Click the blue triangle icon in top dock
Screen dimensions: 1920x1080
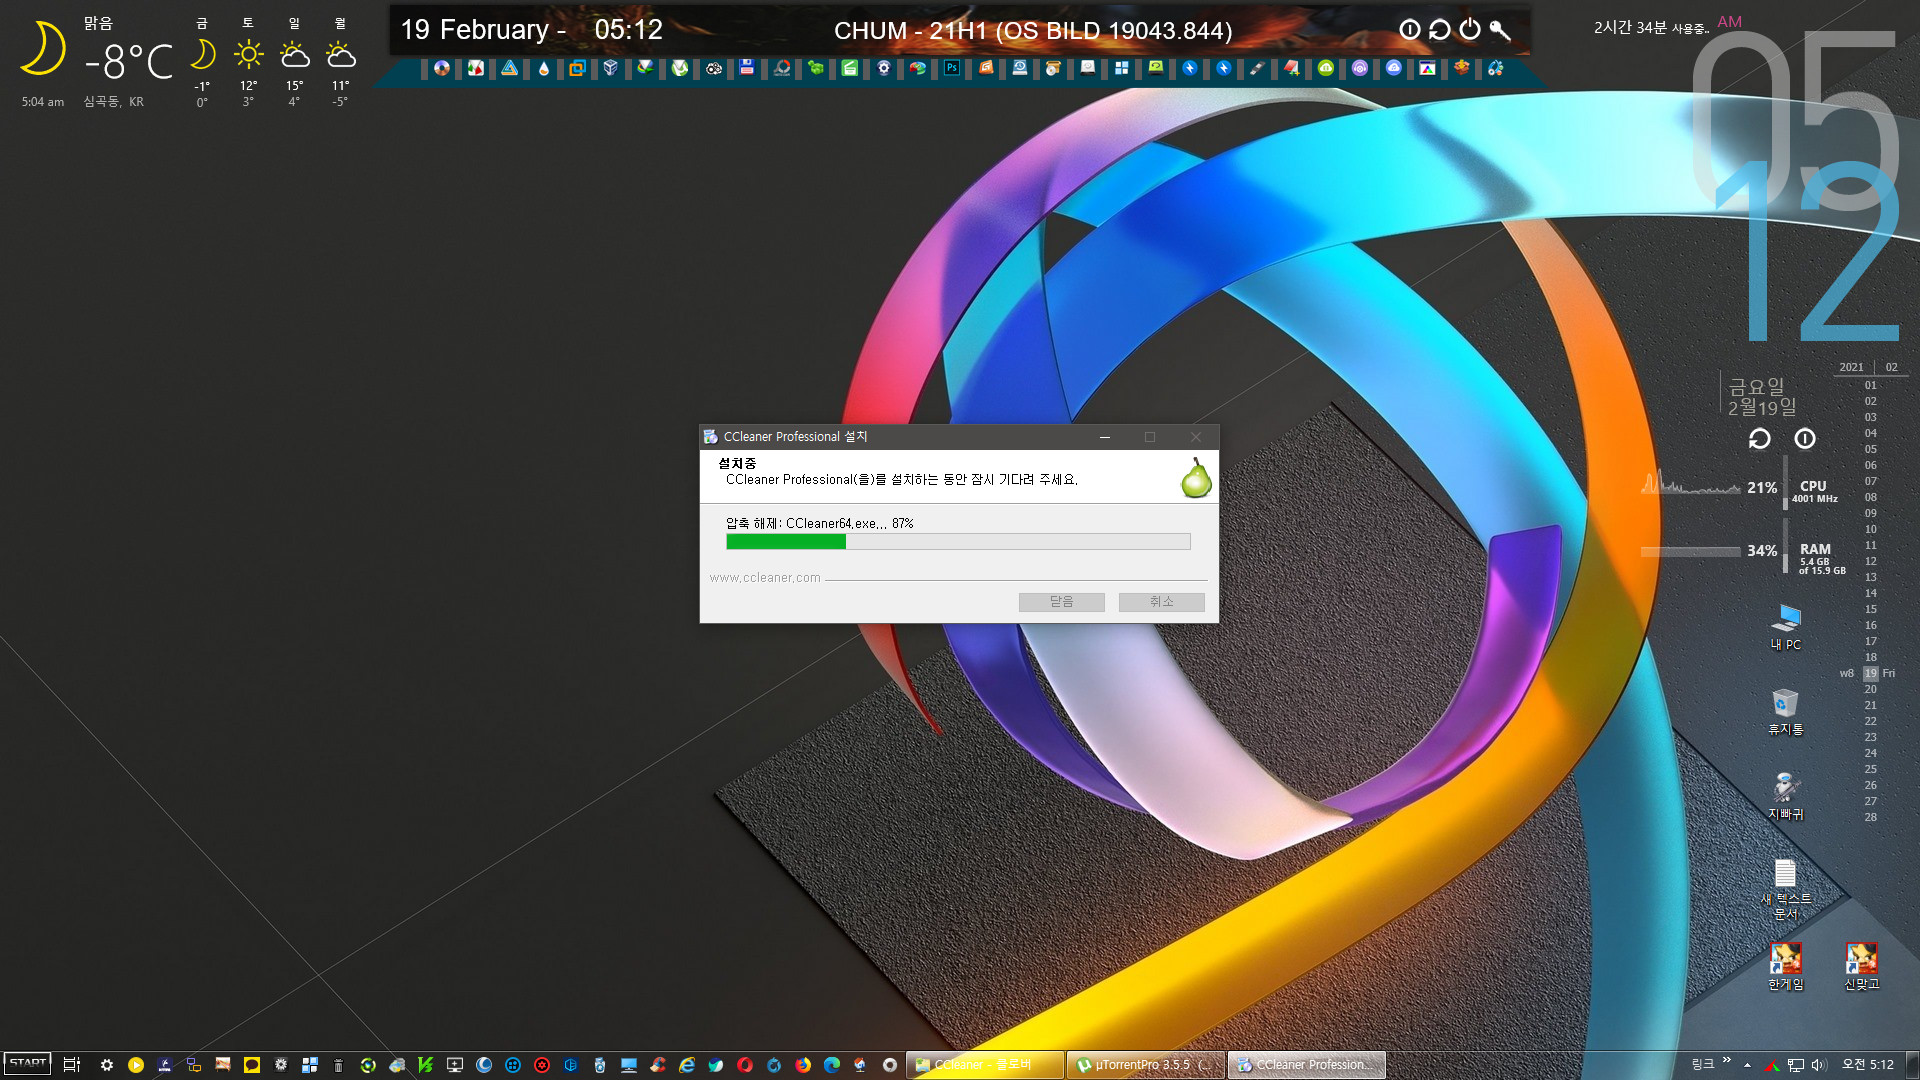click(509, 68)
